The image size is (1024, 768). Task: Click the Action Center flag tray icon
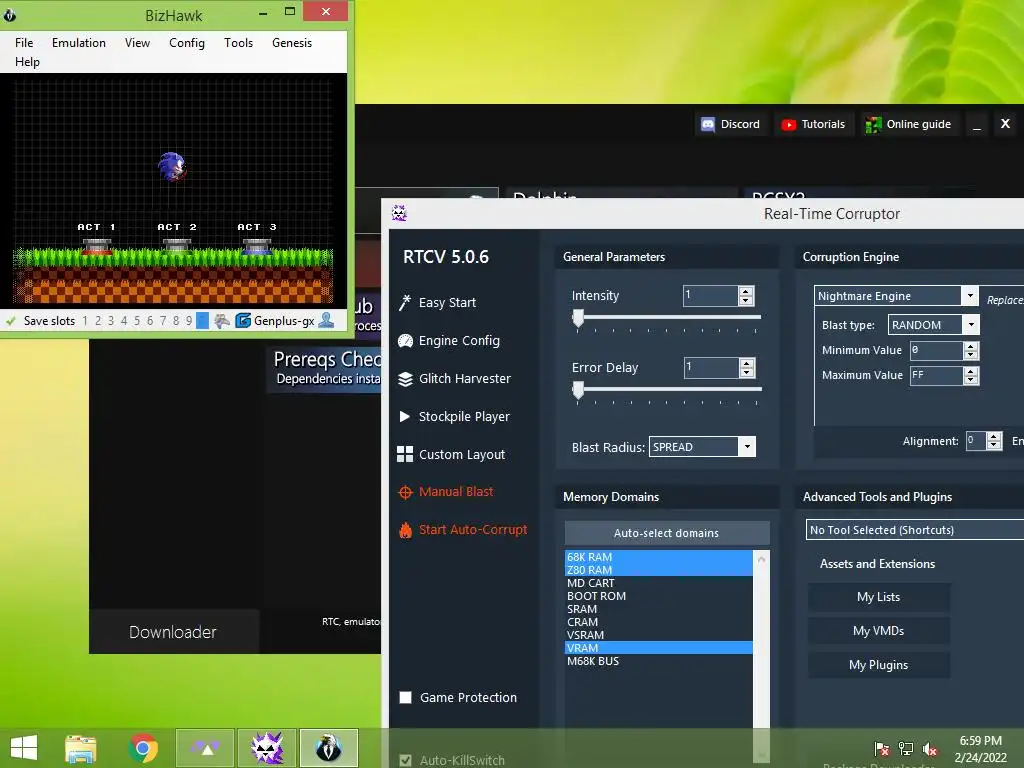[x=882, y=748]
